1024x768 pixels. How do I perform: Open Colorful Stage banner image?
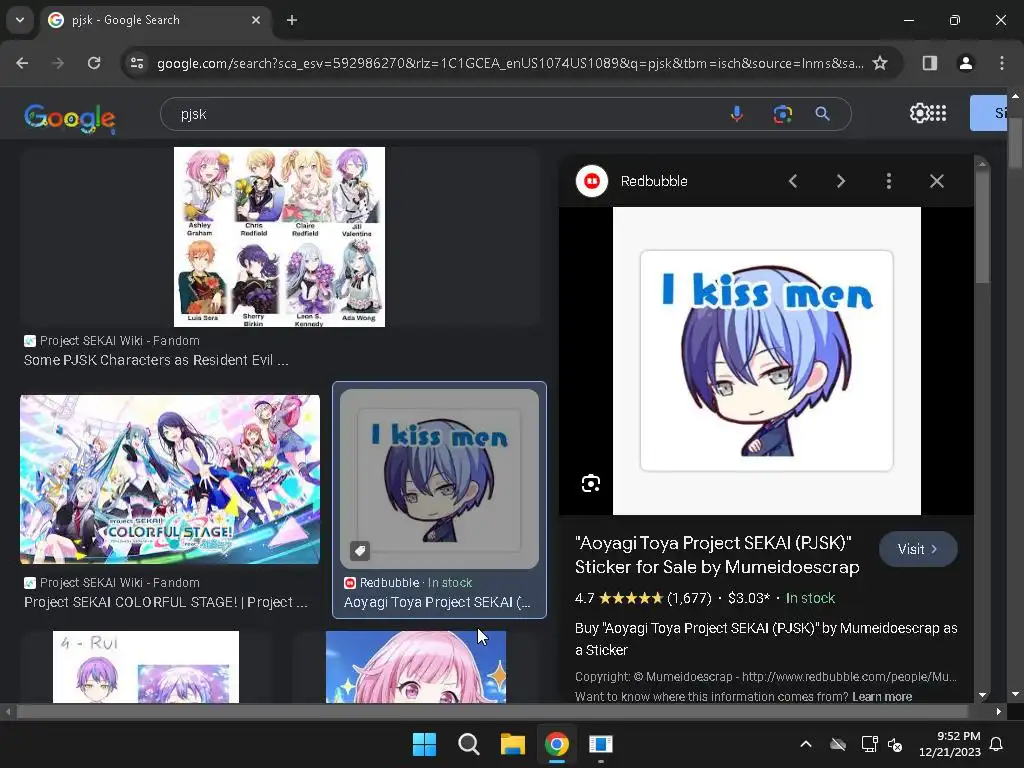pyautogui.click(x=170, y=479)
